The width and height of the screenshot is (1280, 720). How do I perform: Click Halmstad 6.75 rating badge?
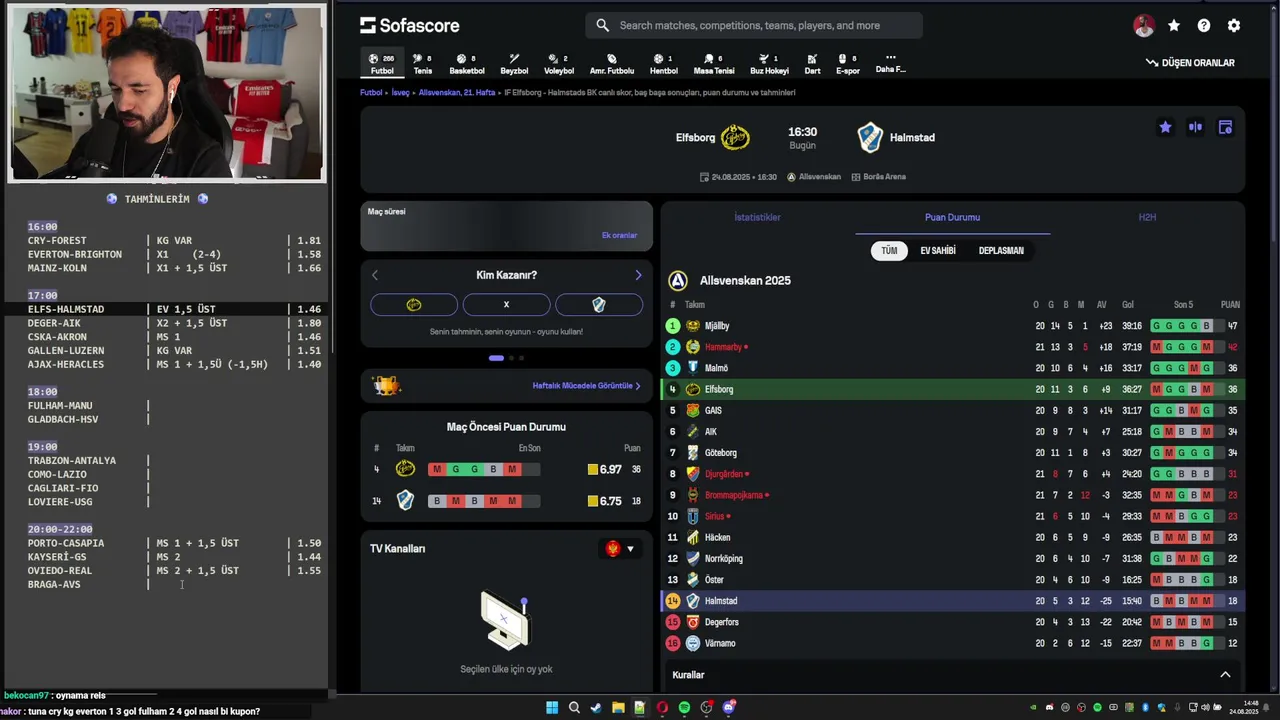pos(605,501)
